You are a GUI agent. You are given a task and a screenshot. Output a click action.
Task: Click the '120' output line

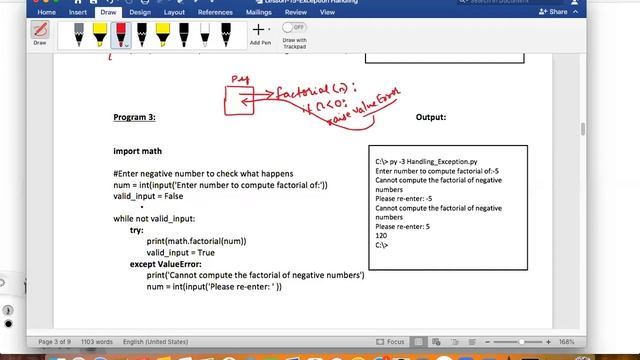[x=381, y=236]
